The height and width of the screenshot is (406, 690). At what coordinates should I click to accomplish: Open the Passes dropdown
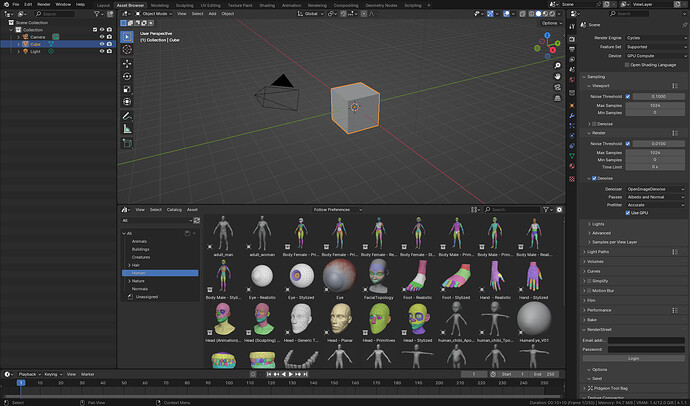click(x=655, y=197)
